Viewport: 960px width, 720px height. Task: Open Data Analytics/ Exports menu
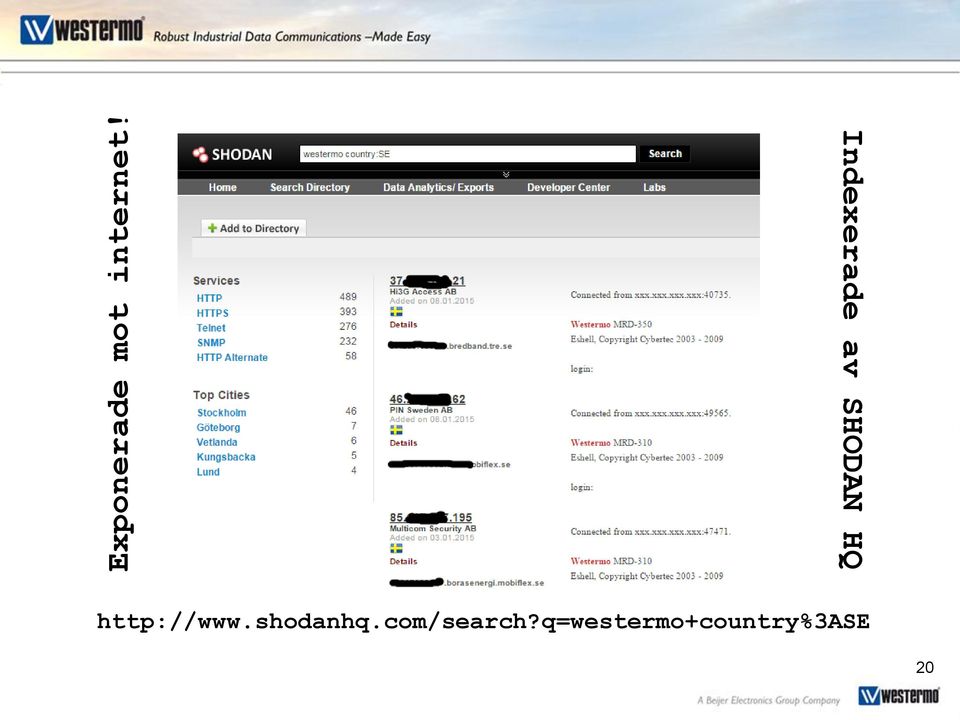click(438, 187)
